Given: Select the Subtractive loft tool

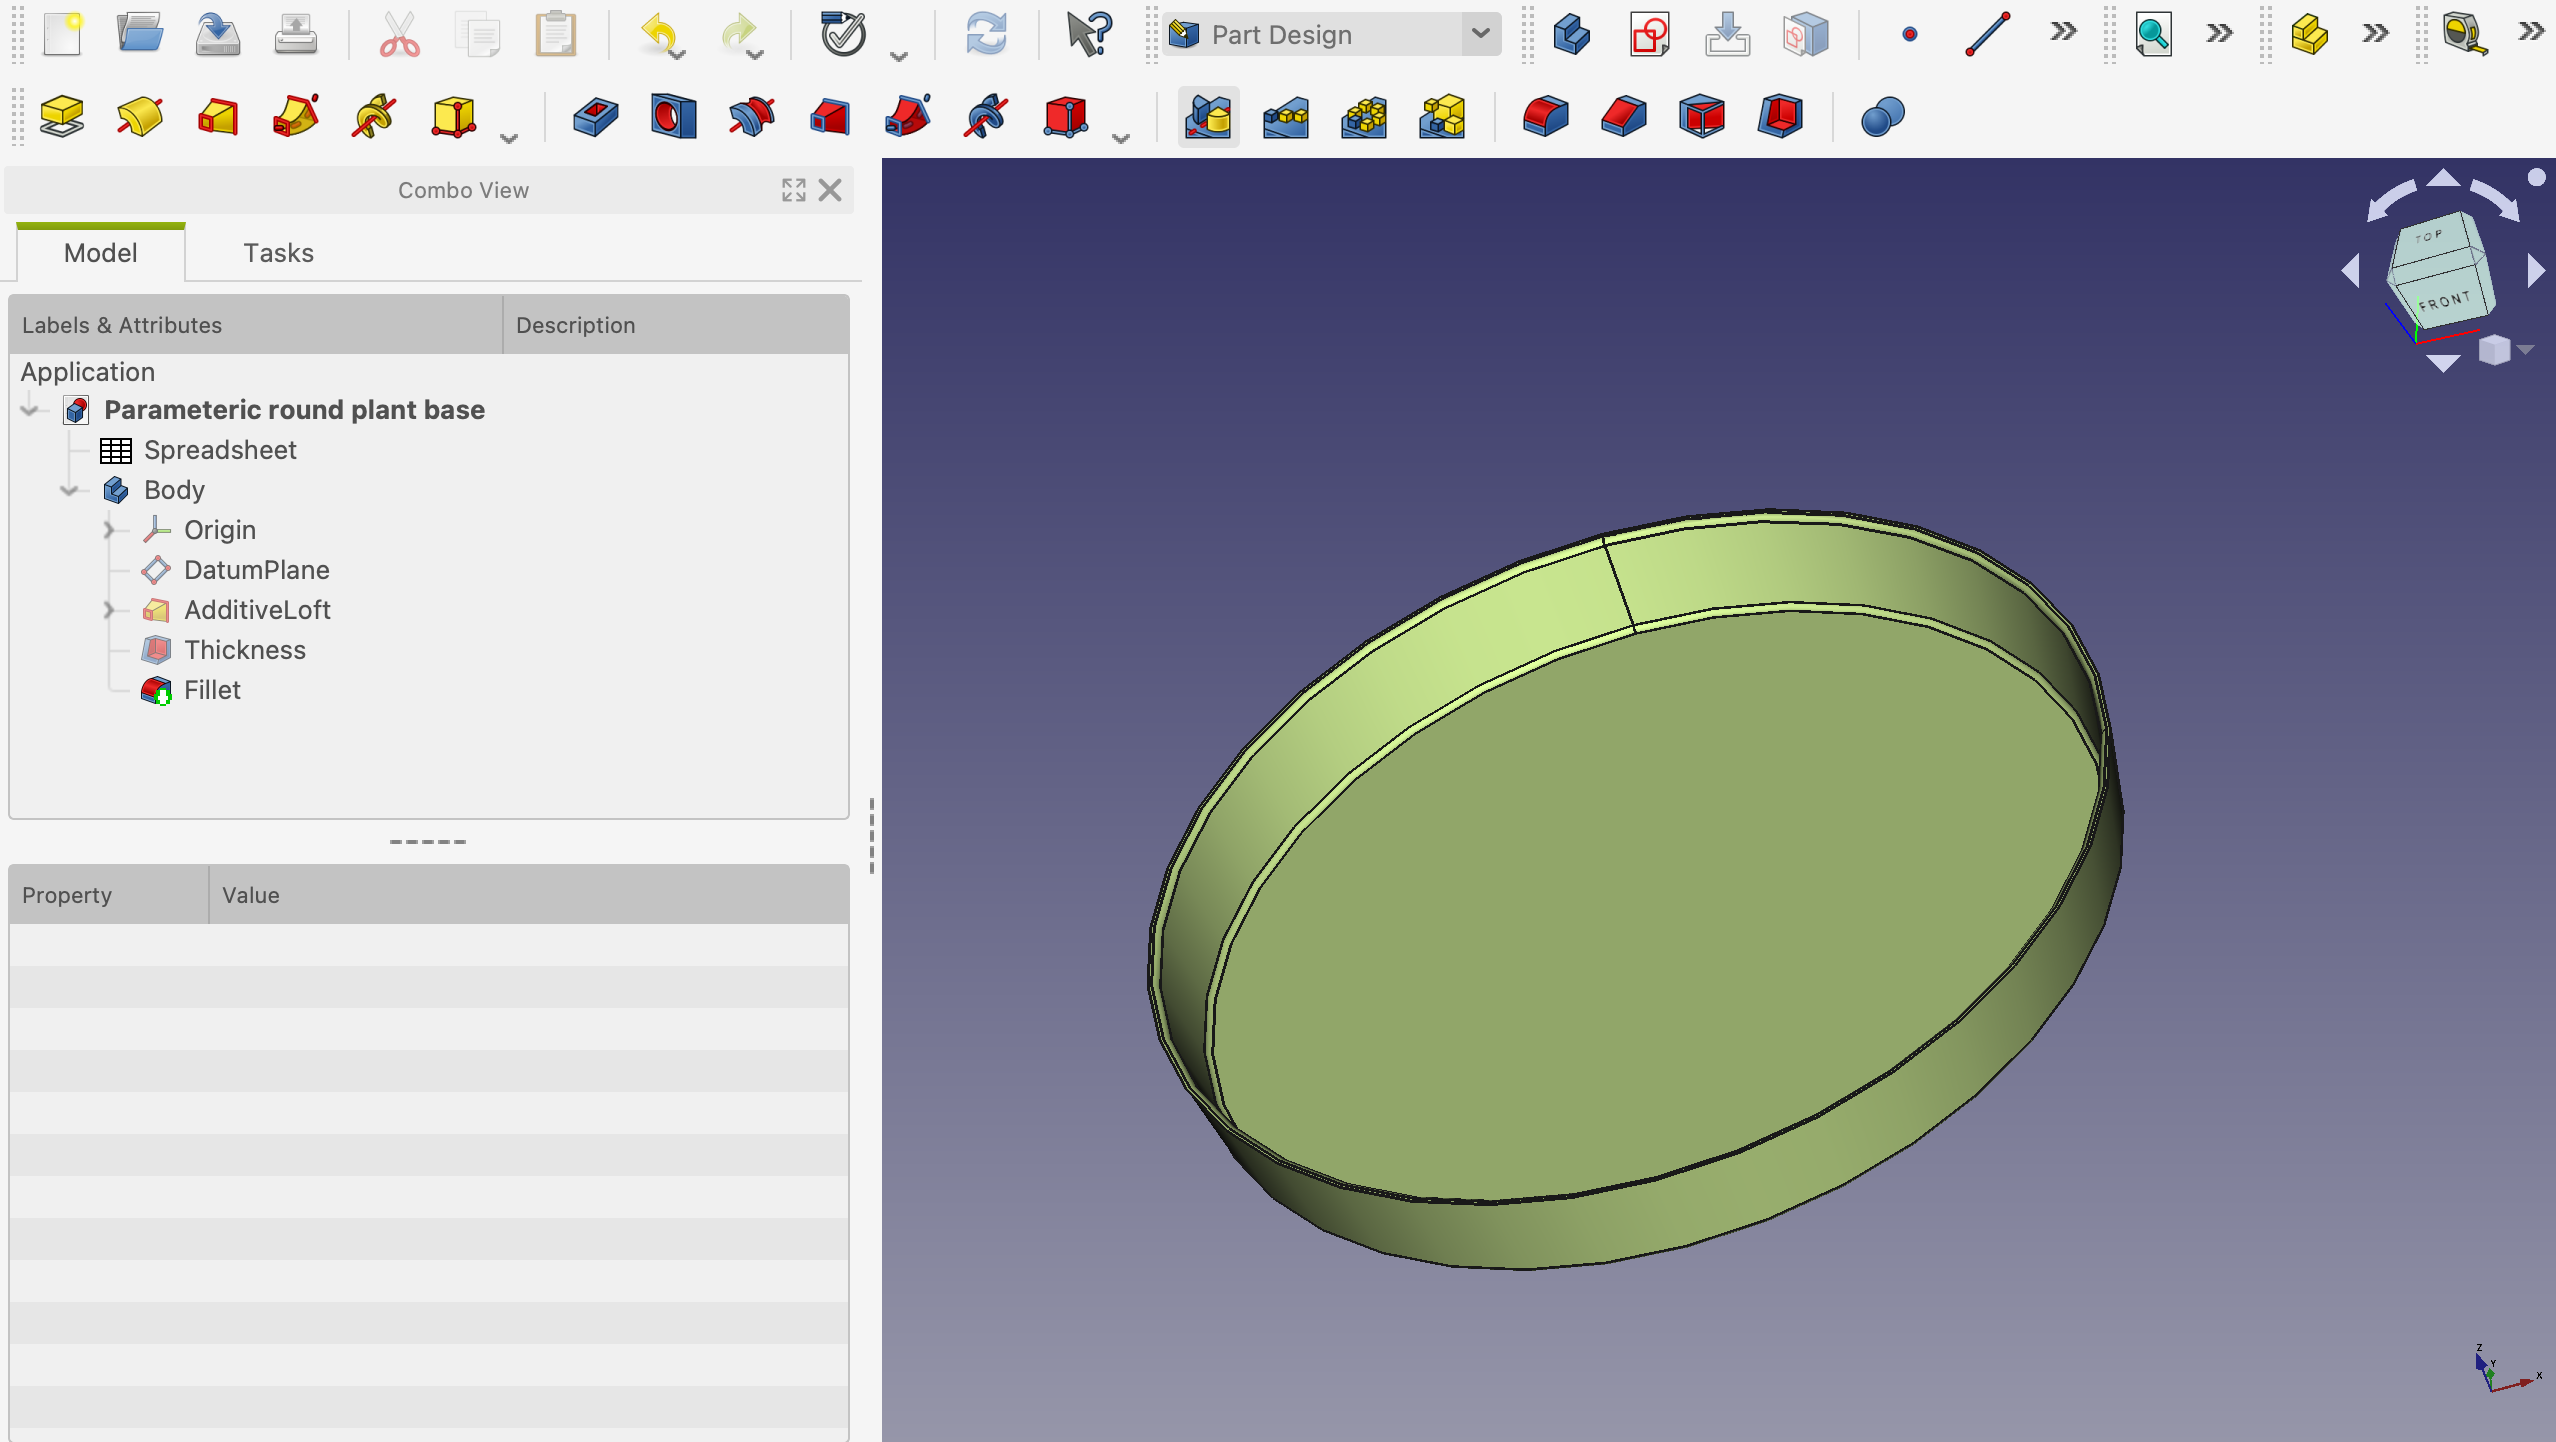Looking at the screenshot, I should click(x=830, y=117).
